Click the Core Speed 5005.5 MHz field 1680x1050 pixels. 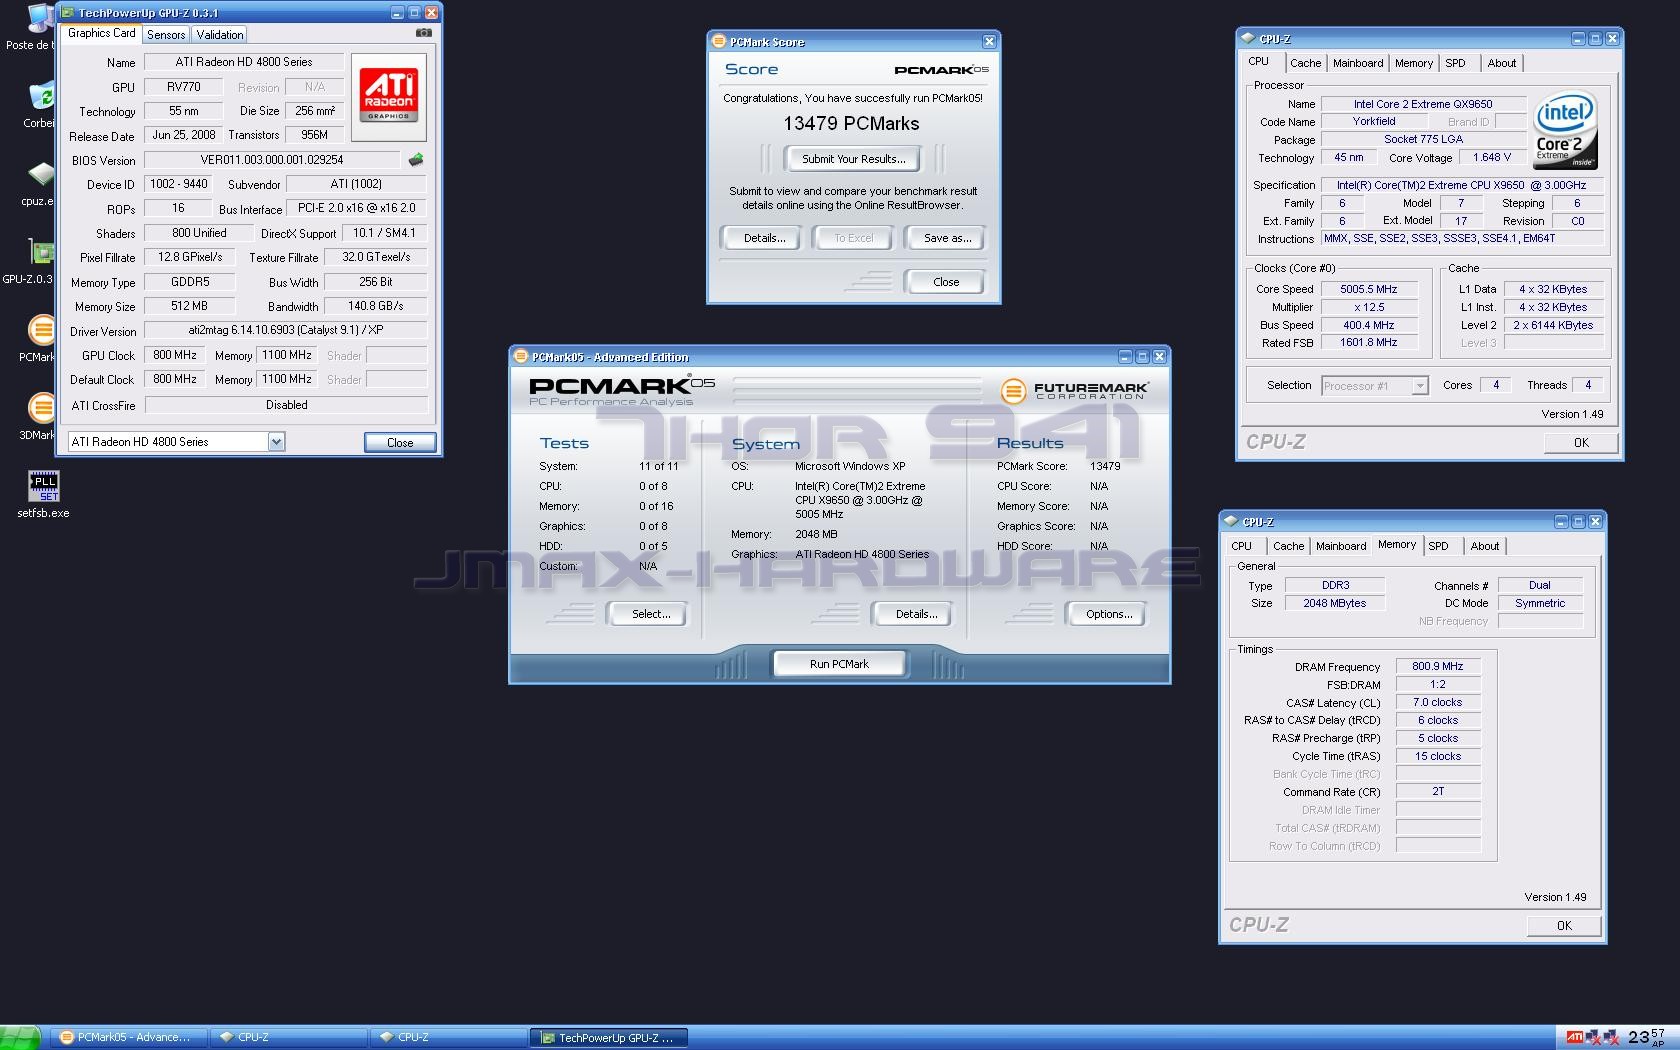(1368, 289)
